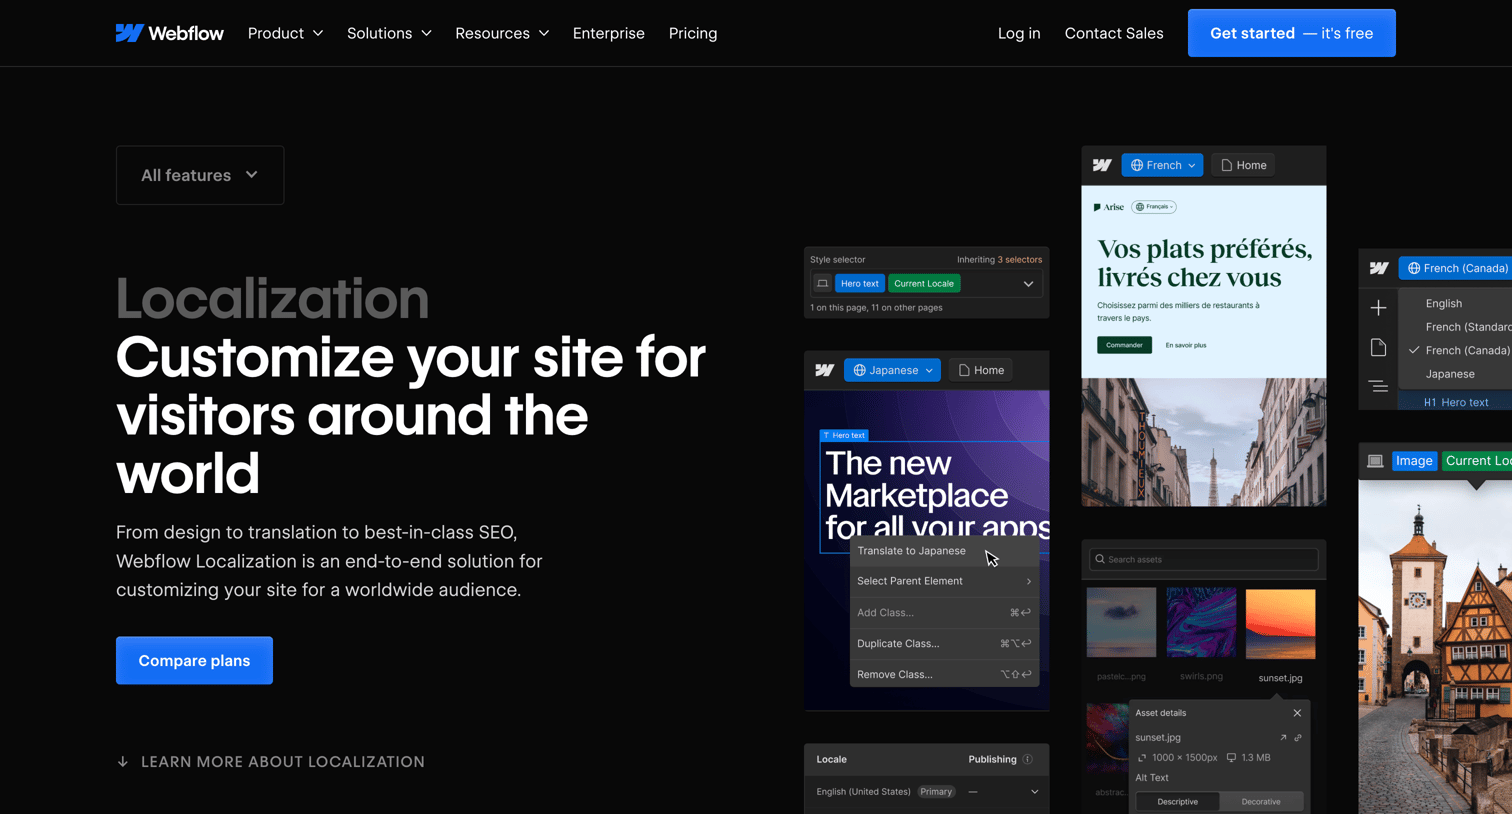
Task: Click the Pages icon in sidebar
Action: pos(1378,347)
